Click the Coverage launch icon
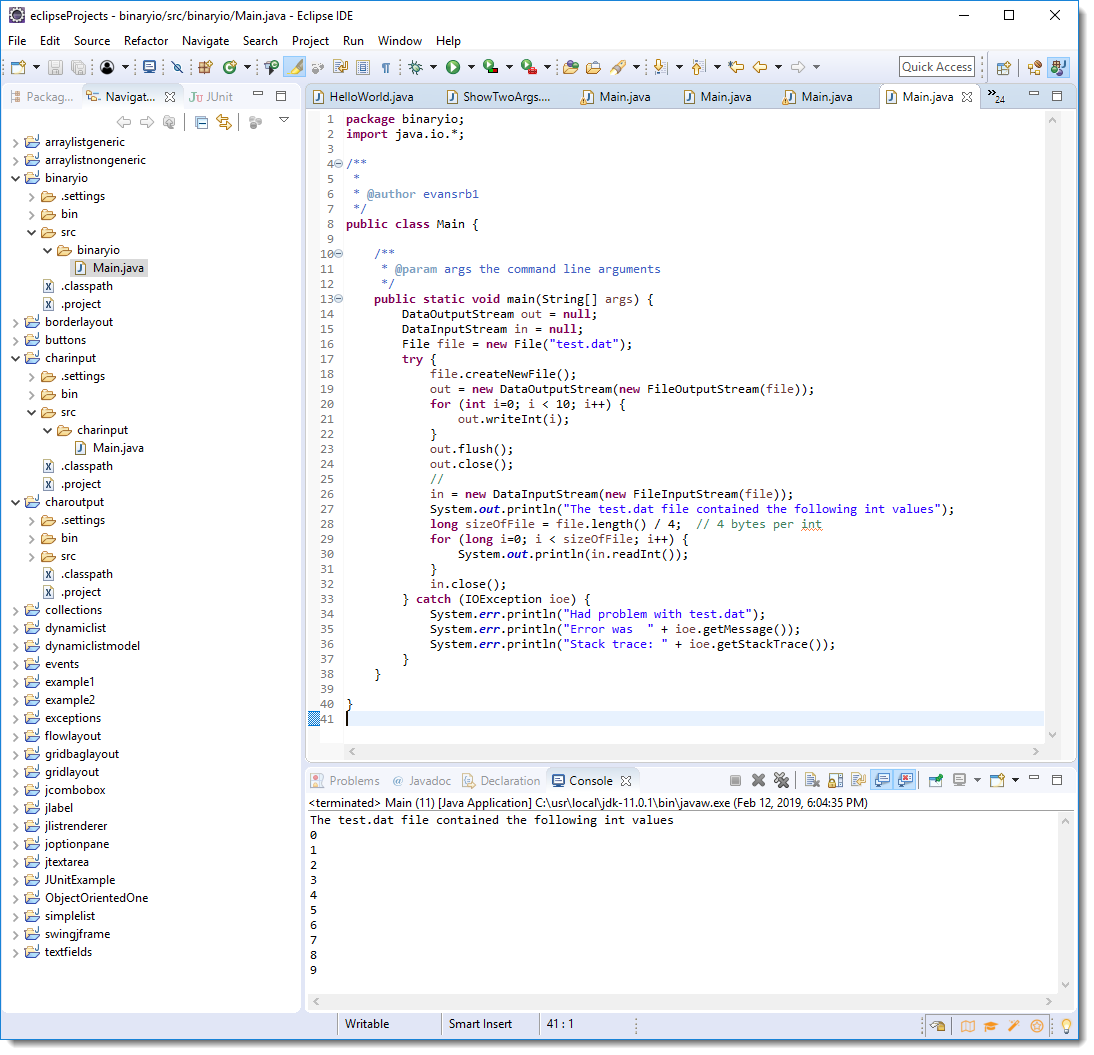 (x=491, y=67)
